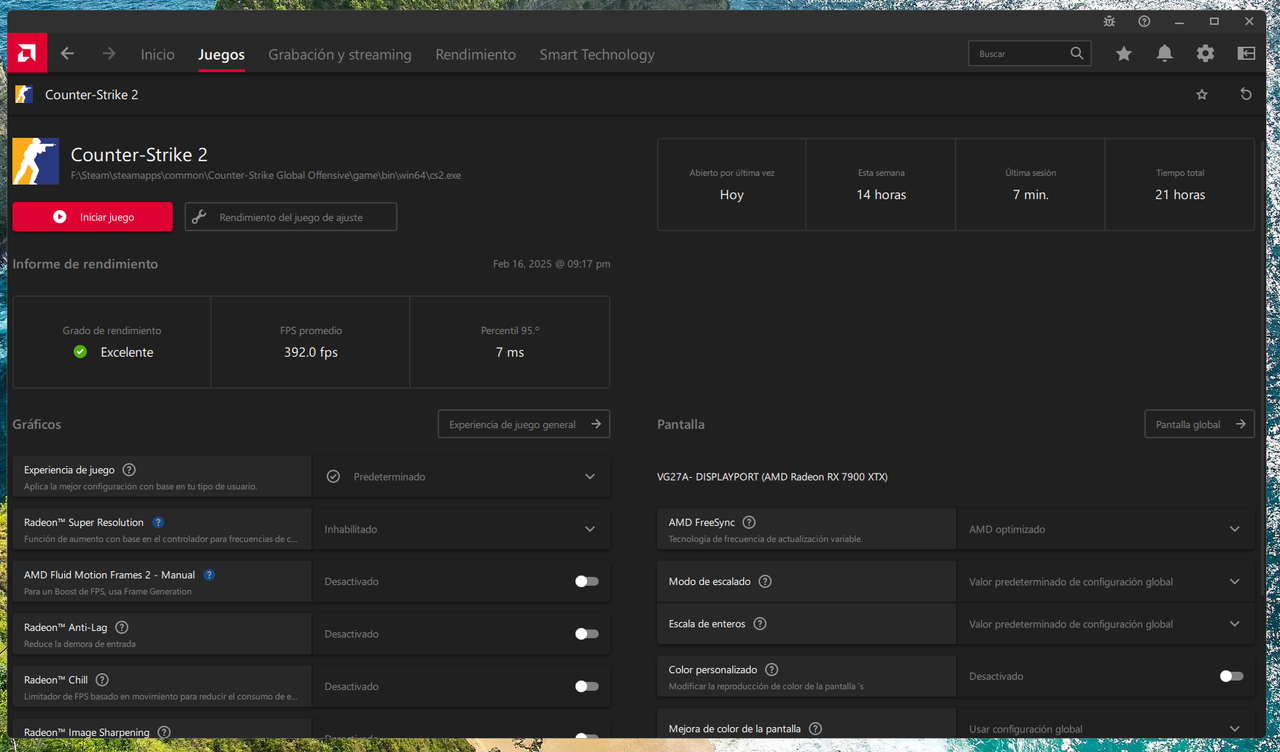Open Pantalla global settings

[1199, 424]
